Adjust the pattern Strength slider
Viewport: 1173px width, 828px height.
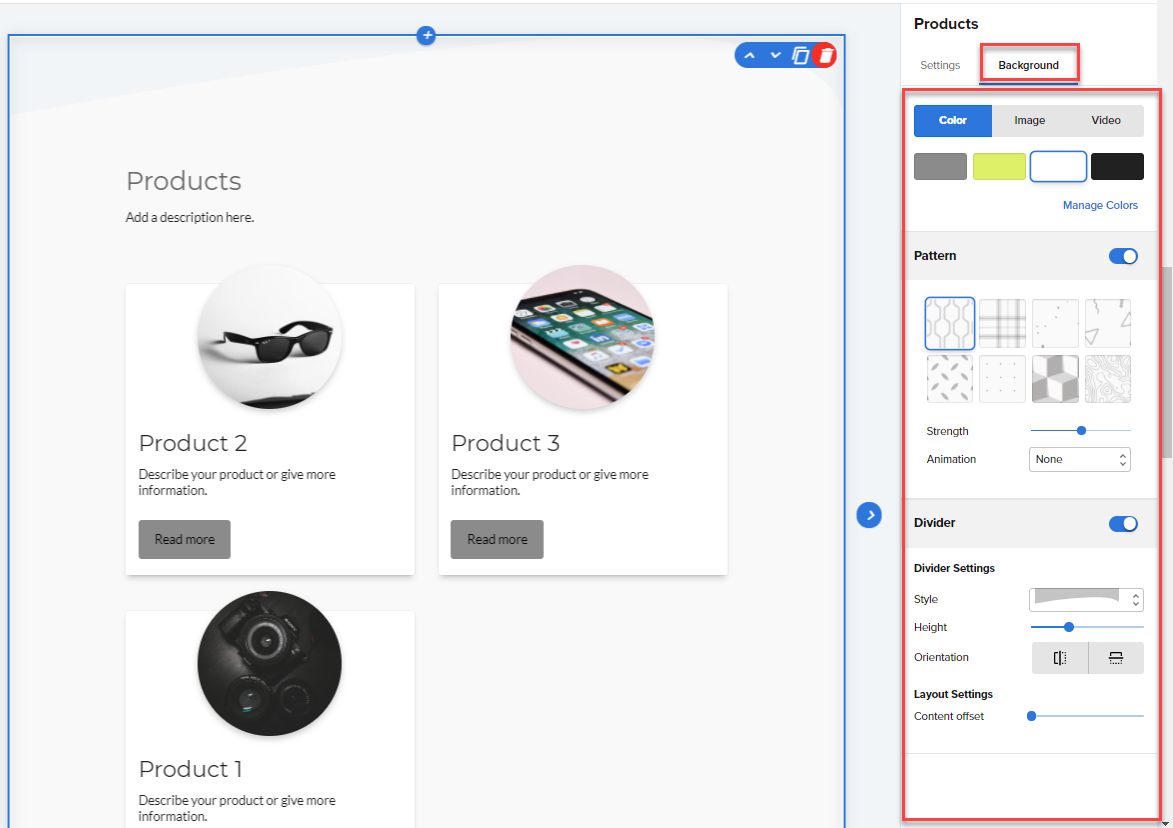click(1080, 431)
